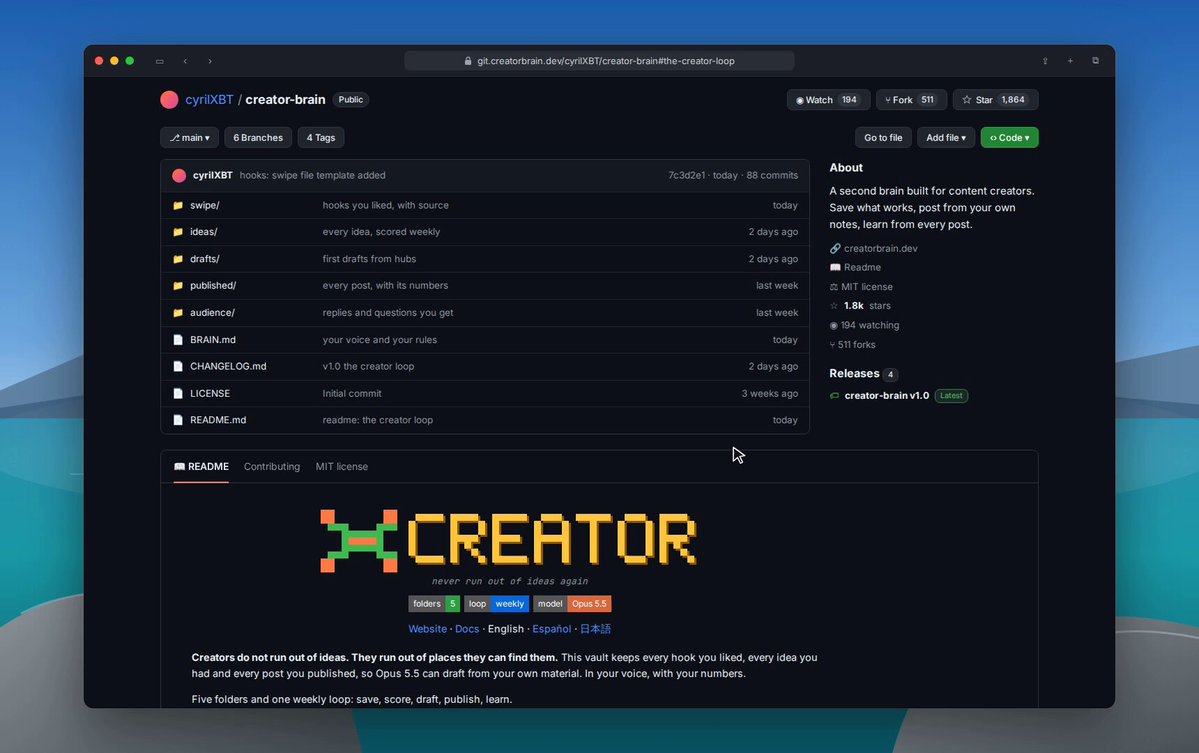Click the audience/ folder icon
1199x753 pixels.
[x=178, y=313]
